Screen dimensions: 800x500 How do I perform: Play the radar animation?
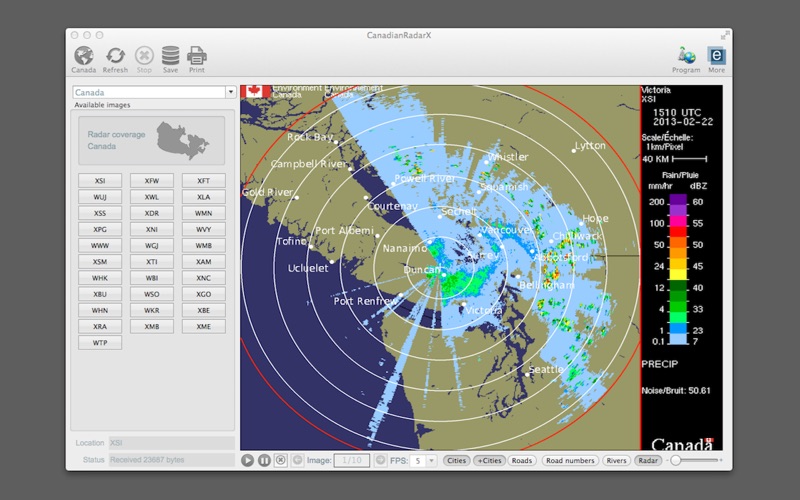click(x=248, y=460)
